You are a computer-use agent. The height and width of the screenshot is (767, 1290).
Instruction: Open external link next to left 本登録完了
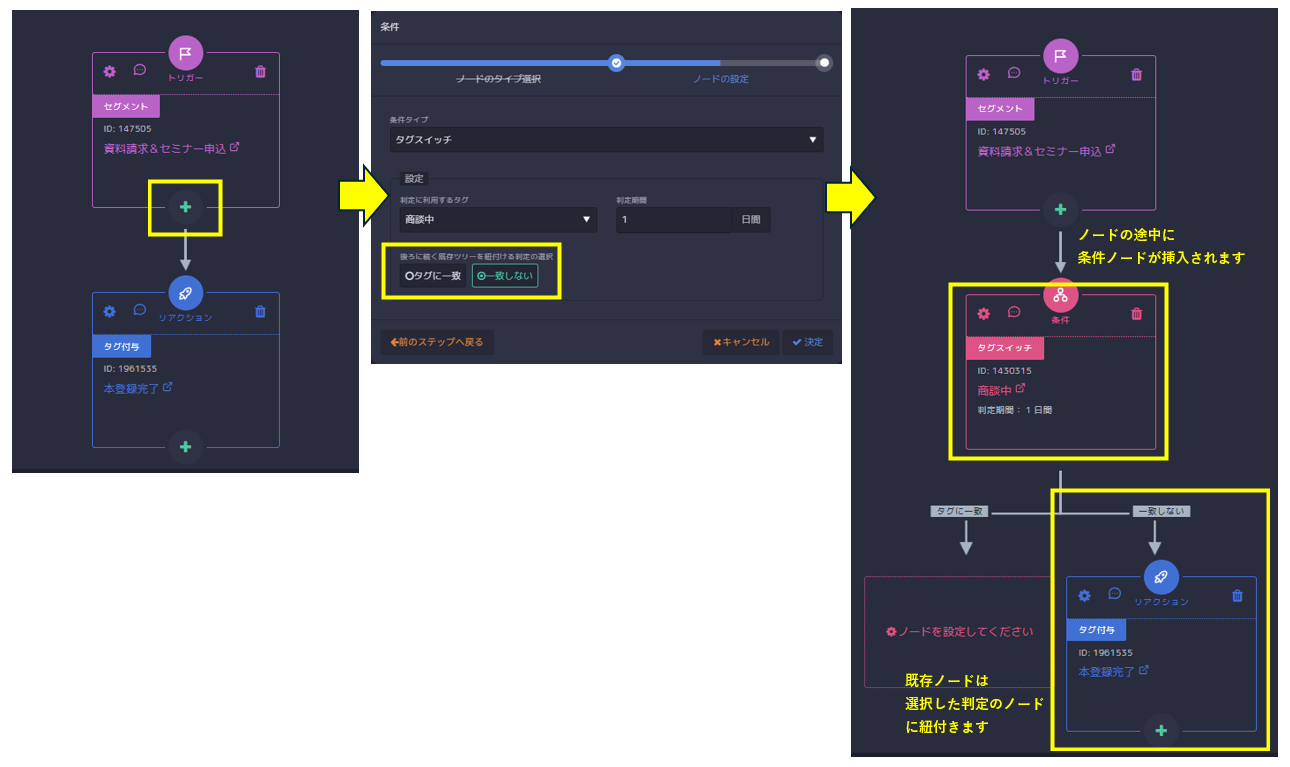tap(168, 387)
